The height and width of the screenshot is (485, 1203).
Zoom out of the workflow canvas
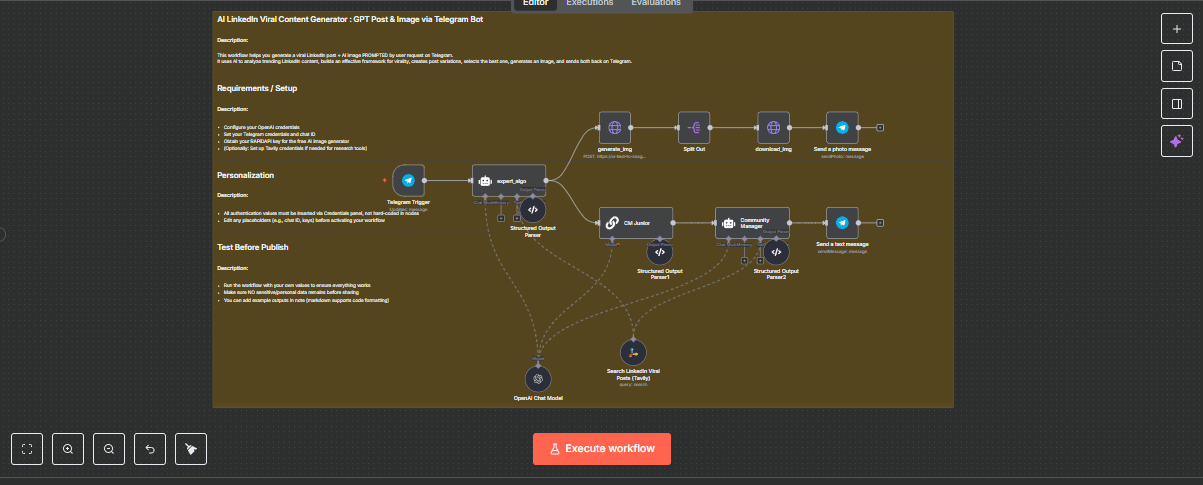coord(109,449)
